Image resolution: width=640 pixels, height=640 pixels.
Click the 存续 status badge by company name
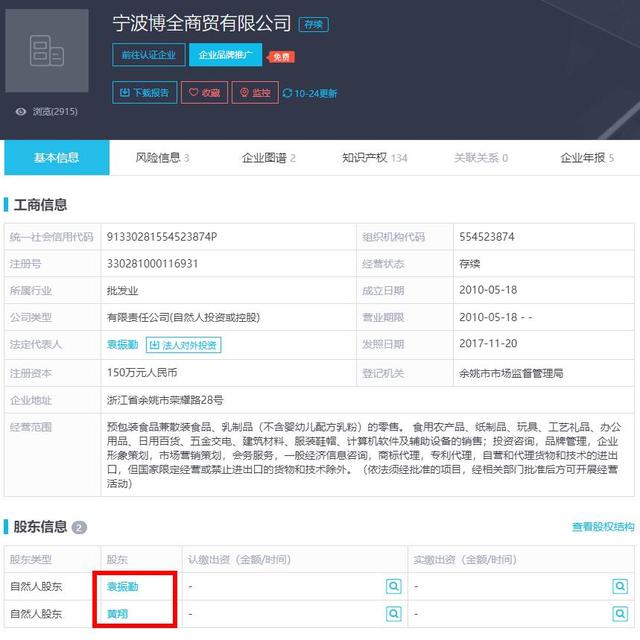pos(313,24)
